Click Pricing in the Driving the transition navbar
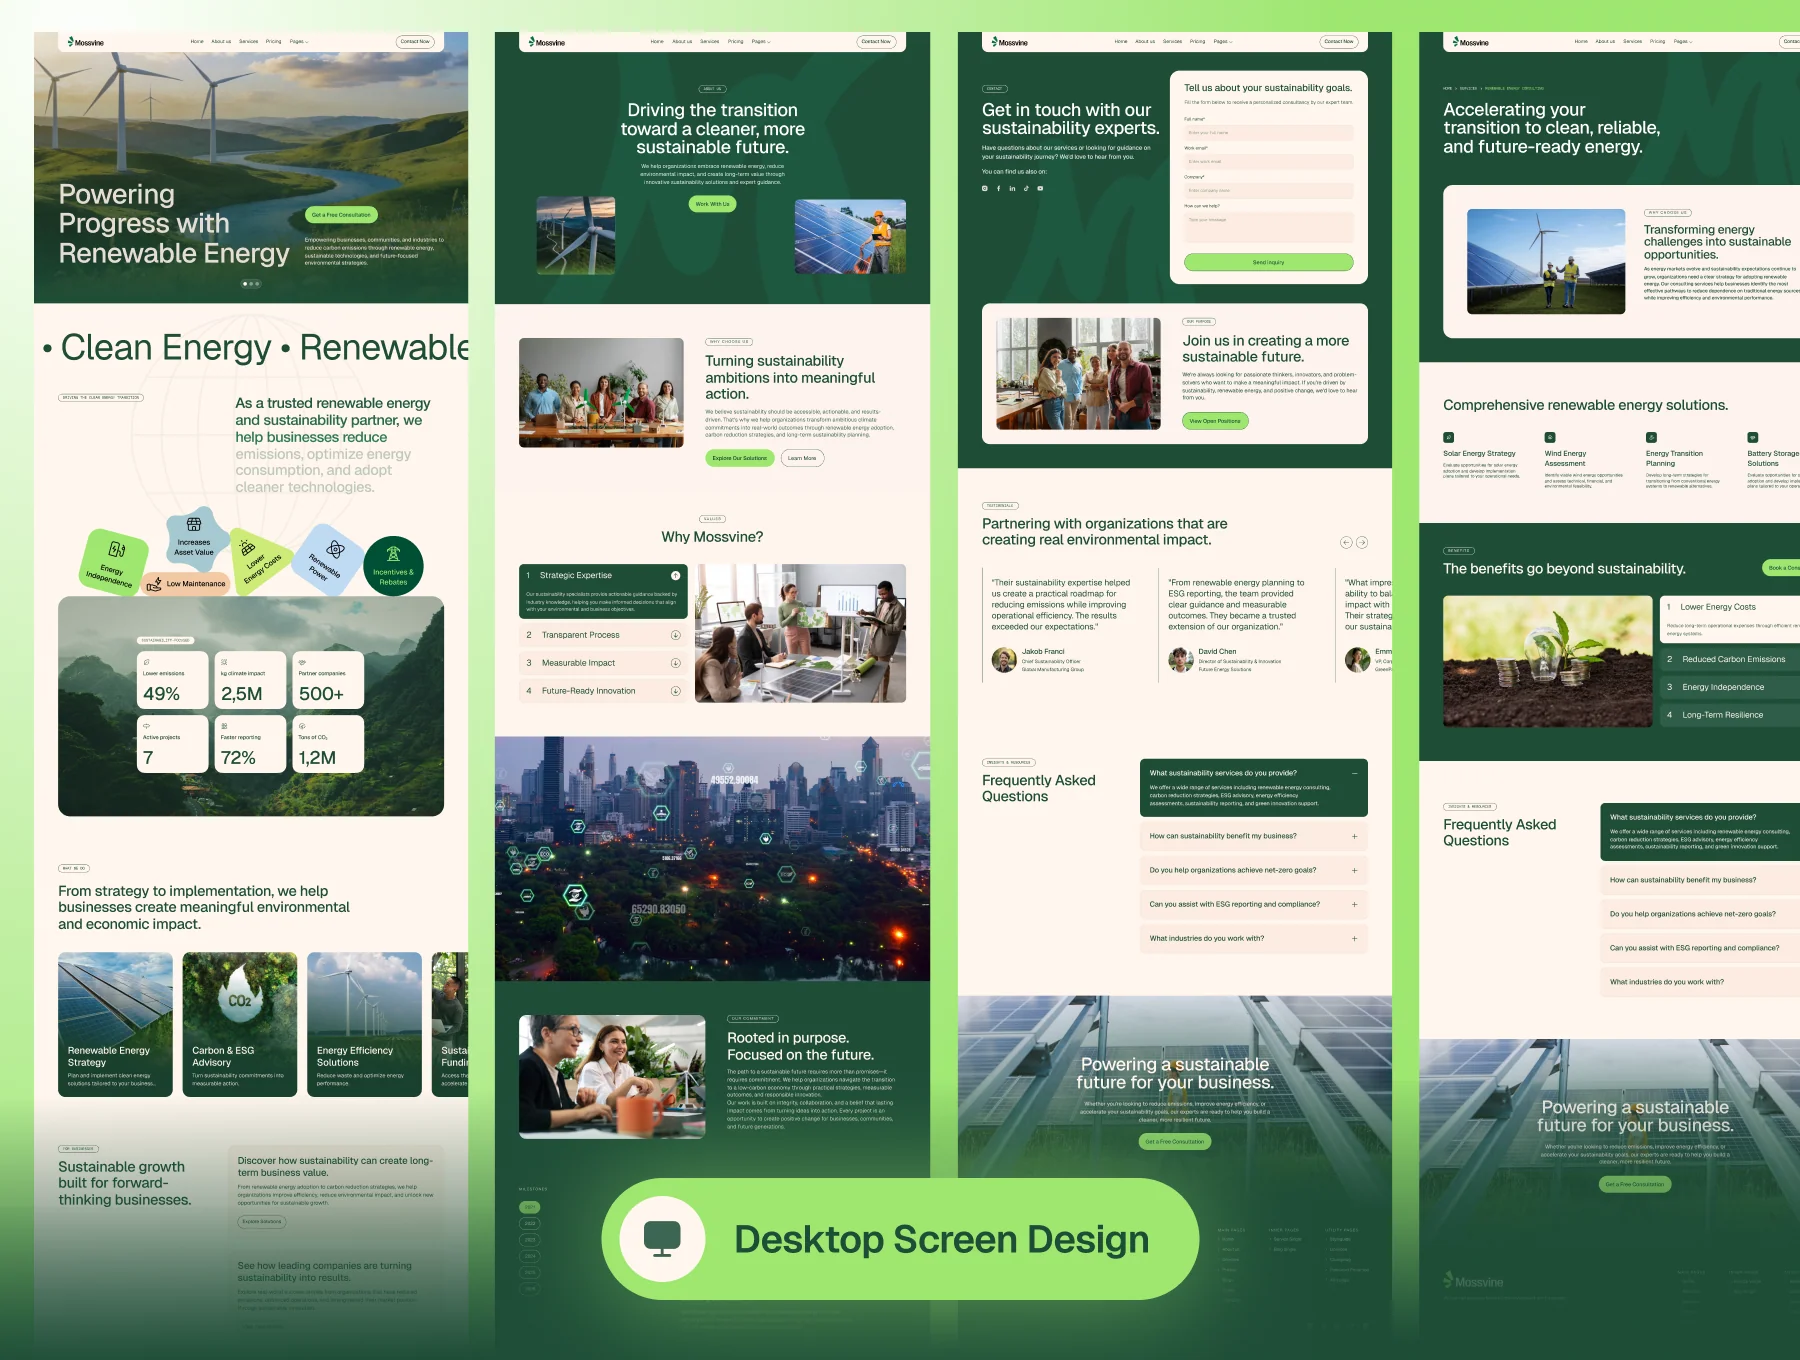The width and height of the screenshot is (1800, 1360). [x=735, y=42]
